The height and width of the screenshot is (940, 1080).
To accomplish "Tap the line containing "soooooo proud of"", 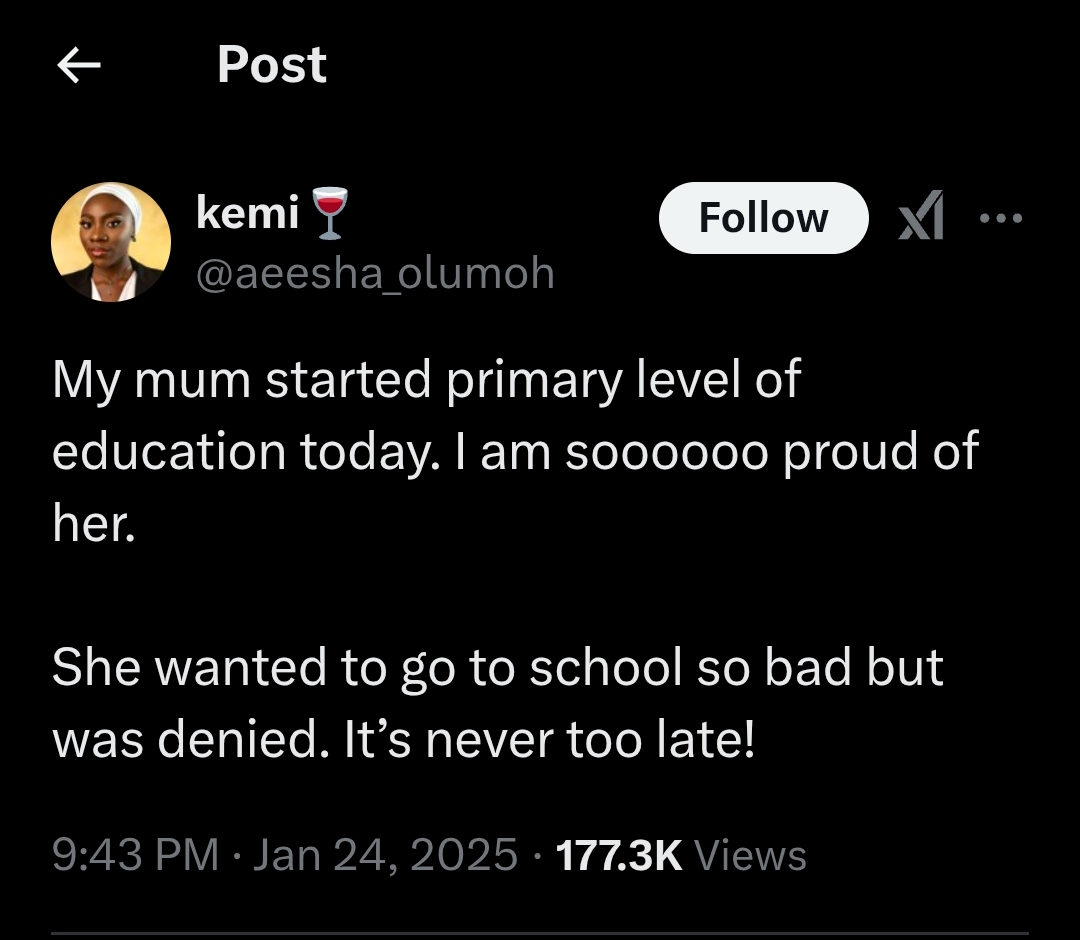I will pos(770,452).
